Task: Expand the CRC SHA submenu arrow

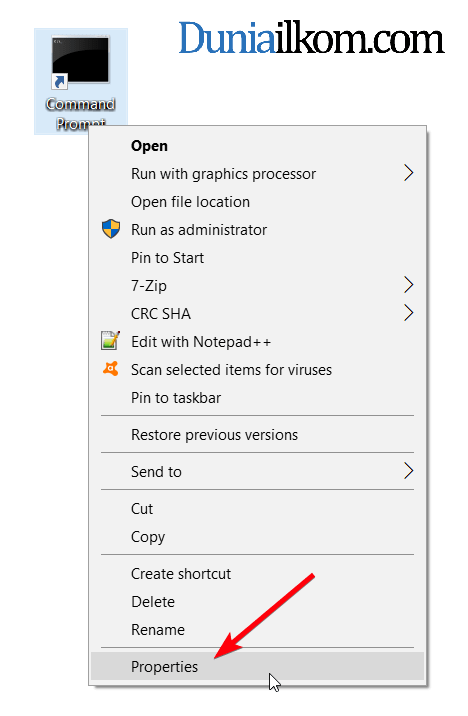Action: pos(409,313)
